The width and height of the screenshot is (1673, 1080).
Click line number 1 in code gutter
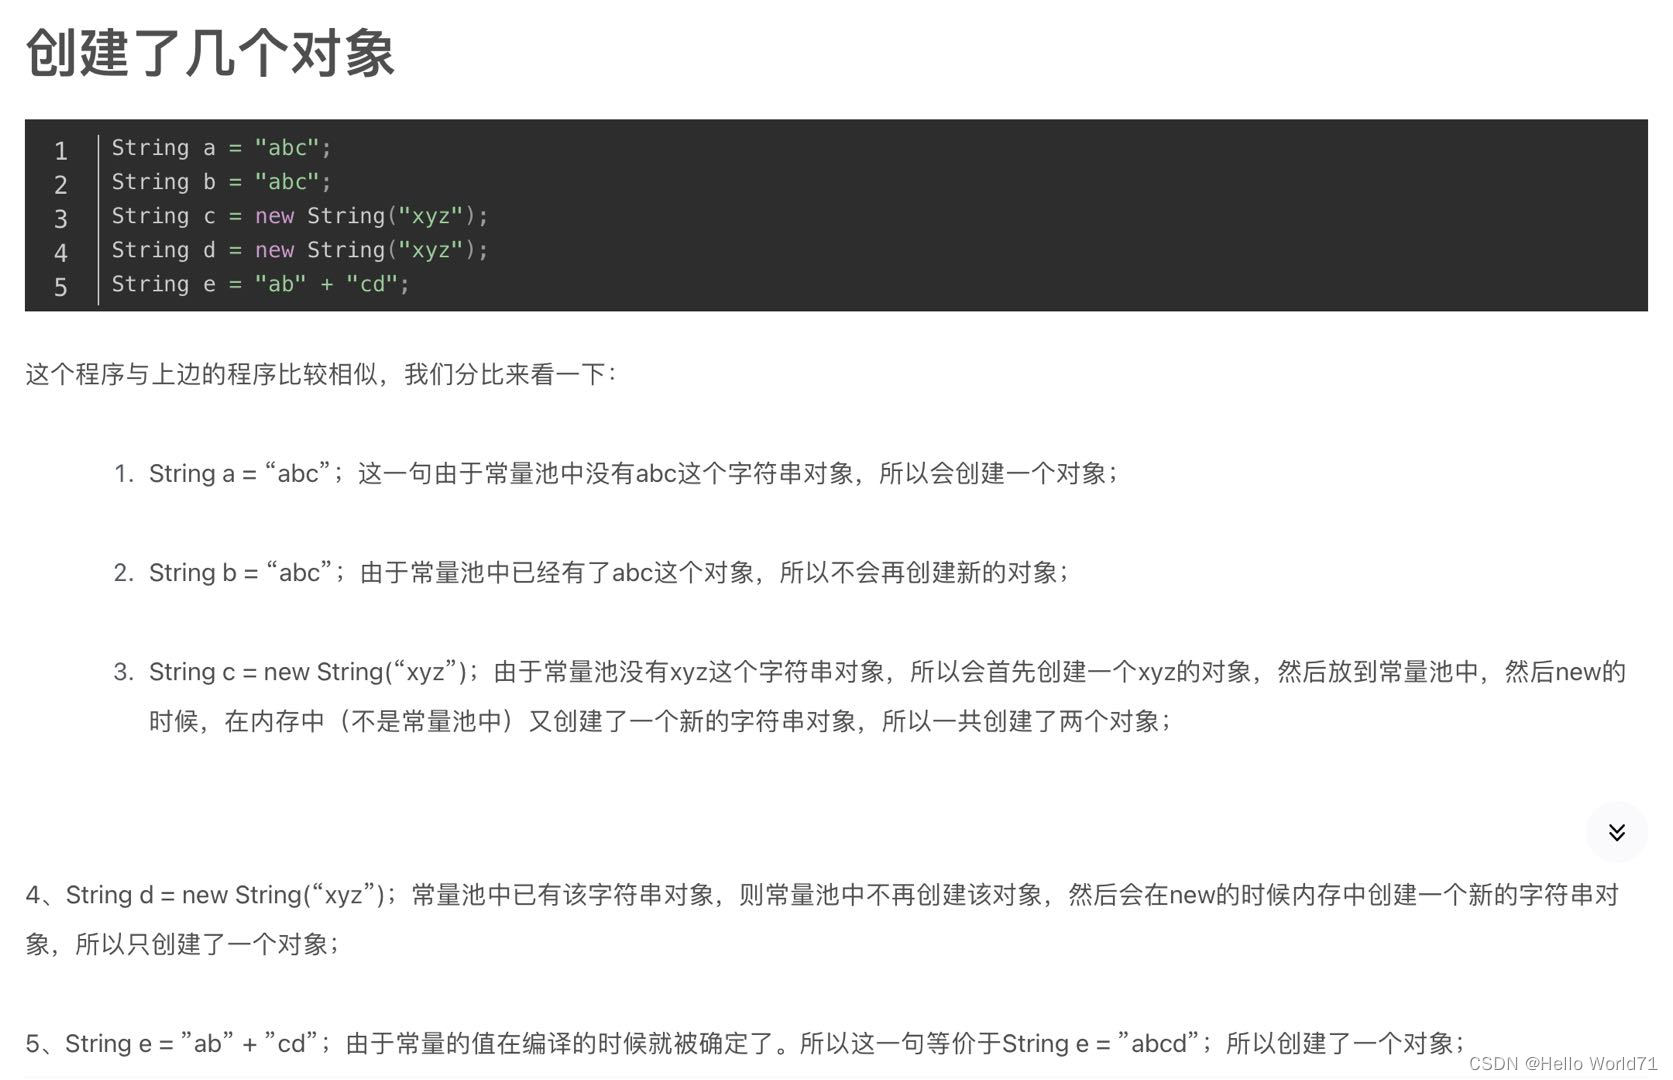click(61, 151)
